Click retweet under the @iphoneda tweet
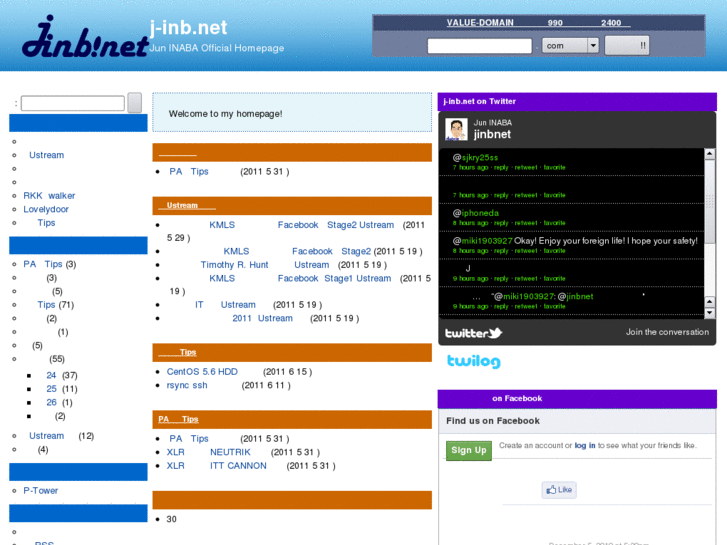This screenshot has height=545, width=727. click(526, 223)
